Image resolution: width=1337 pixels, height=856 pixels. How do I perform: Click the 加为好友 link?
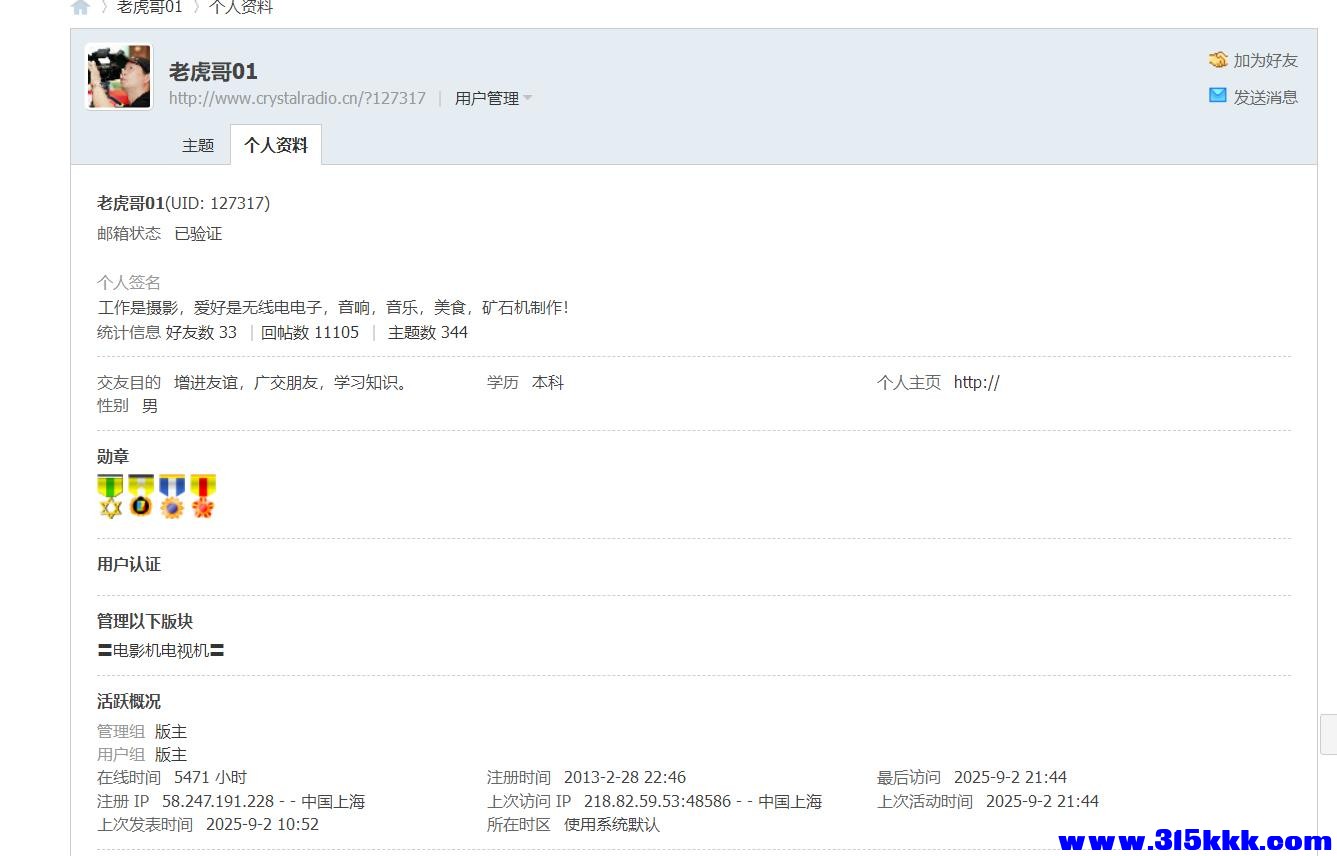tap(1265, 60)
